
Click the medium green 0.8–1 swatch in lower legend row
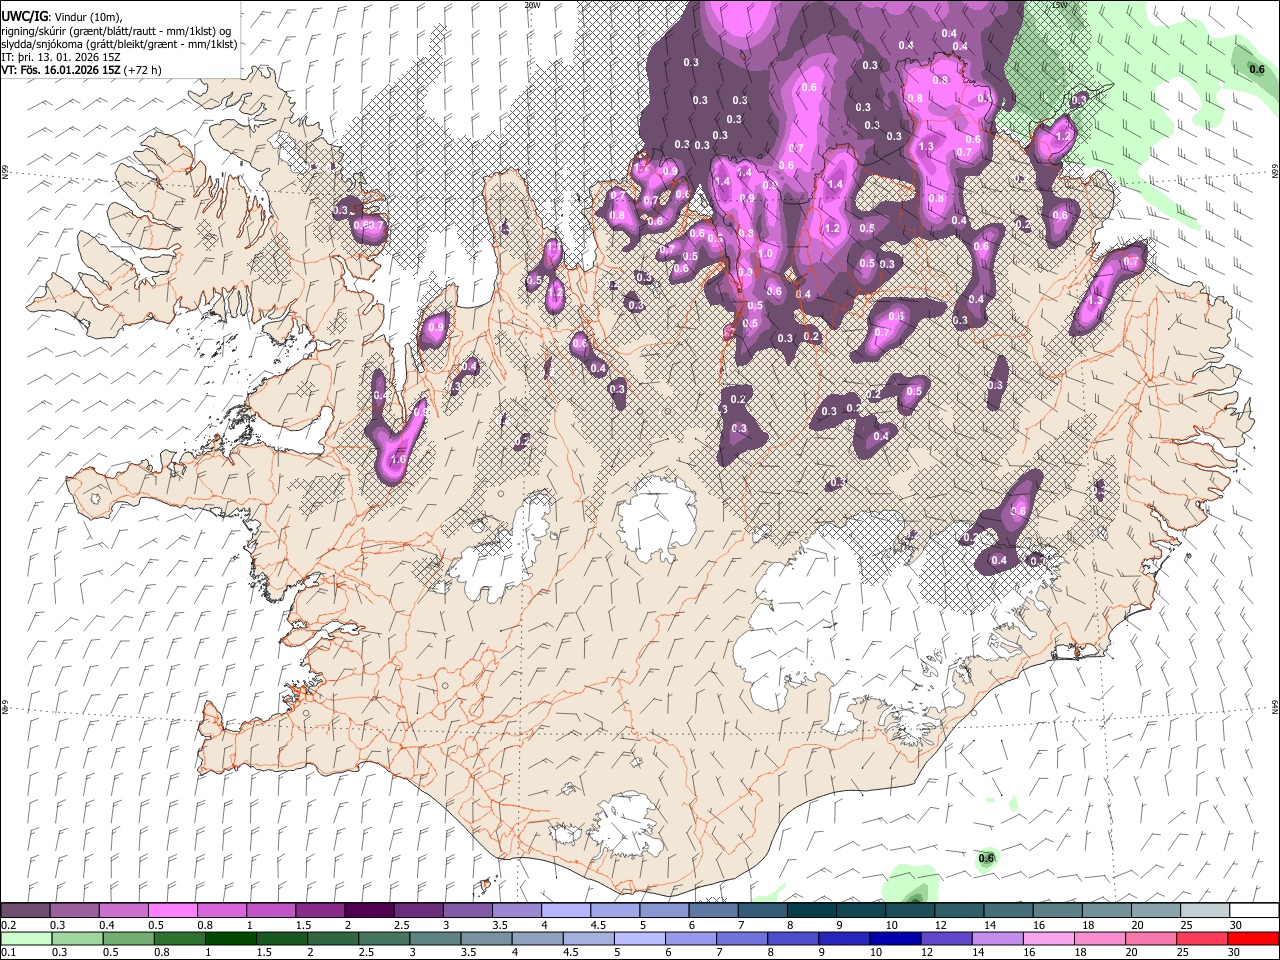click(180, 938)
